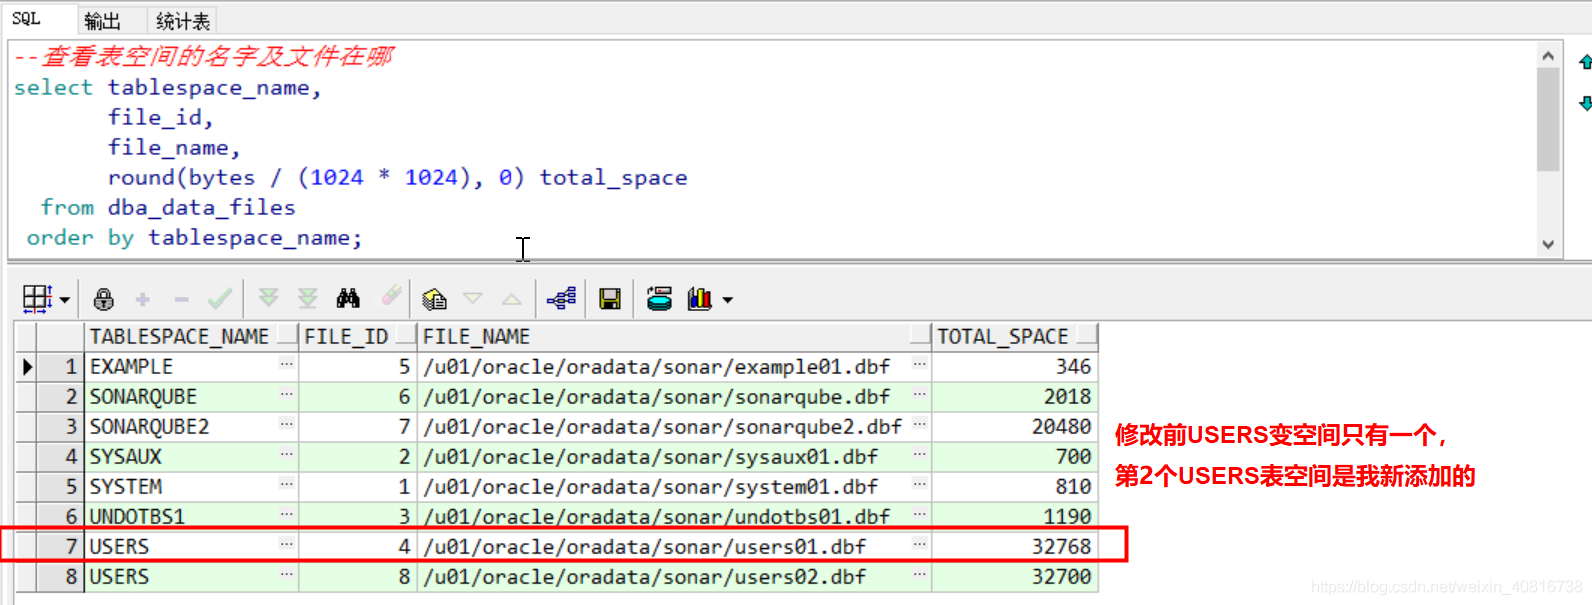This screenshot has width=1592, height=605.
Task: Click the TOTAL_SPACE column header
Action: [x=1014, y=336]
